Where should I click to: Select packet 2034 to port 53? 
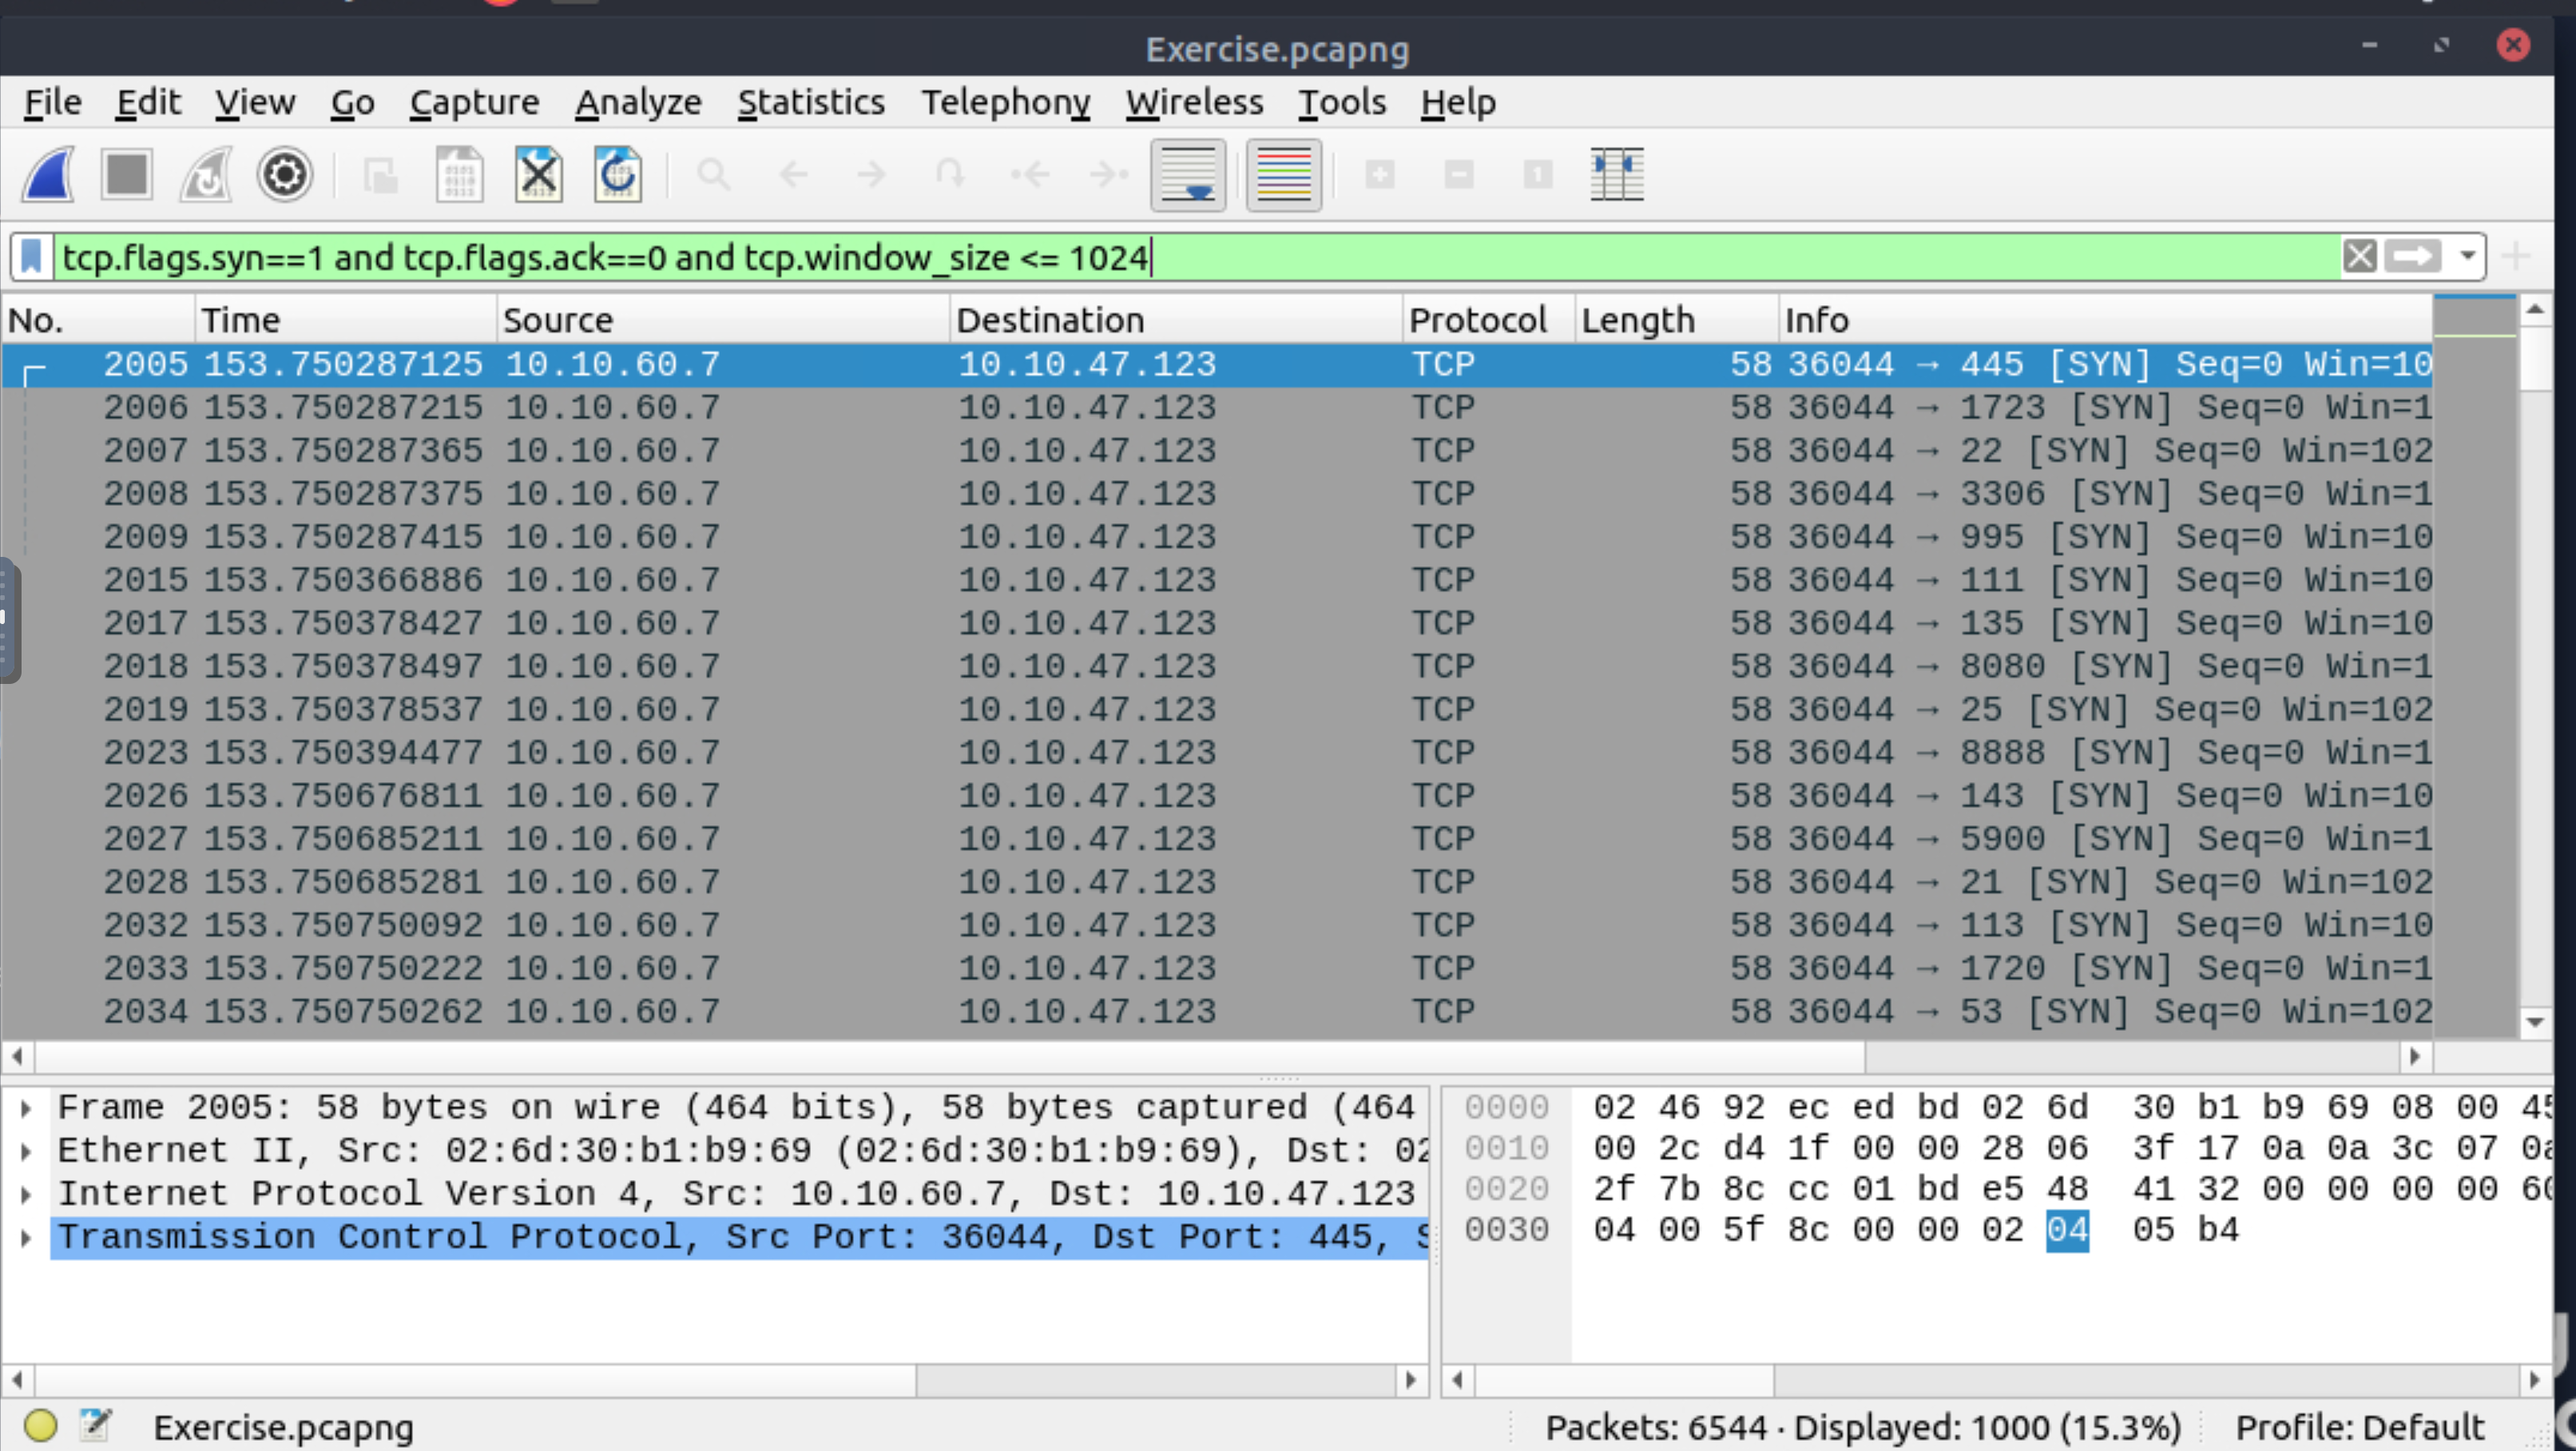pyautogui.click(x=1217, y=1012)
